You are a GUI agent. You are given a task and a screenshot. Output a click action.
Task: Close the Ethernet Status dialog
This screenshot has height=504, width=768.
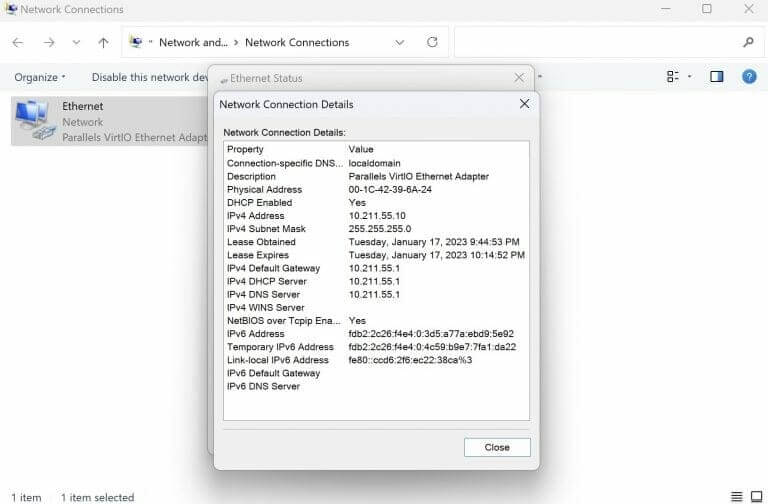pyautogui.click(x=519, y=77)
